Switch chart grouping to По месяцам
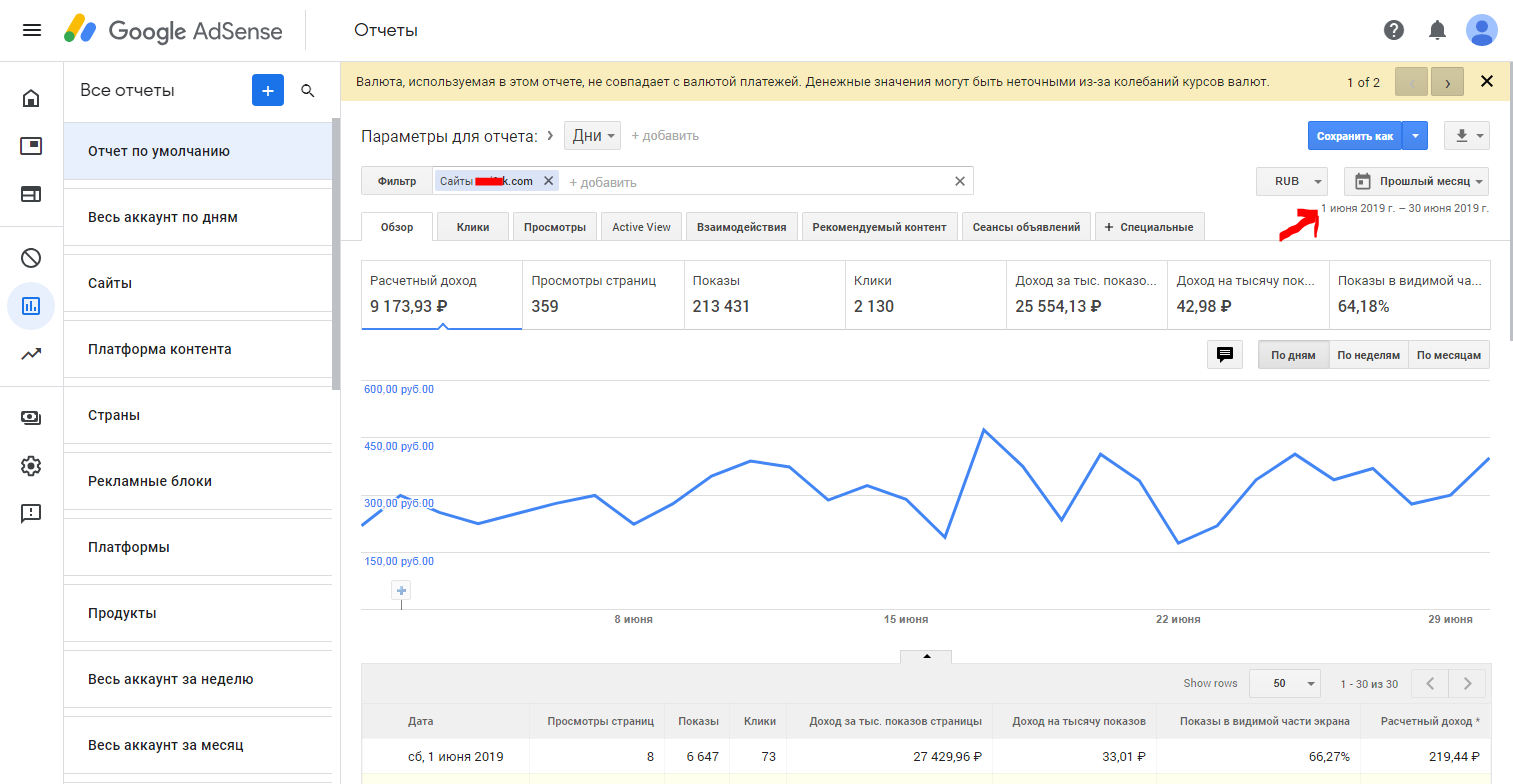 [x=1448, y=355]
